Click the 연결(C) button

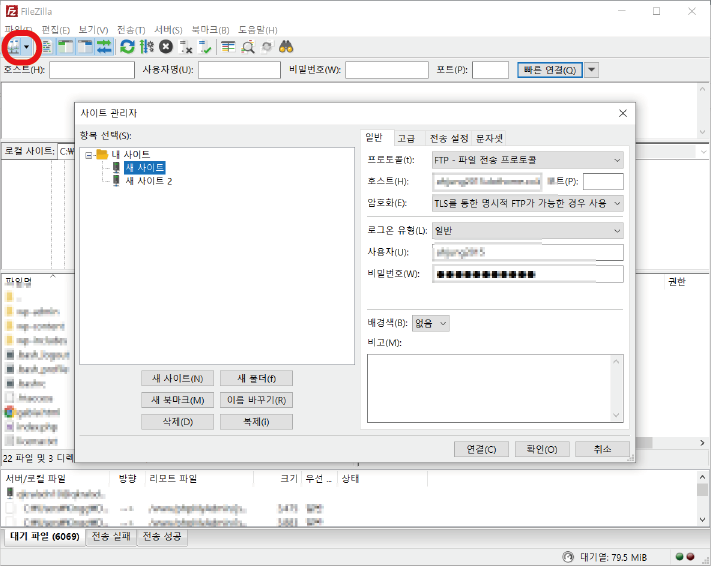pos(481,449)
